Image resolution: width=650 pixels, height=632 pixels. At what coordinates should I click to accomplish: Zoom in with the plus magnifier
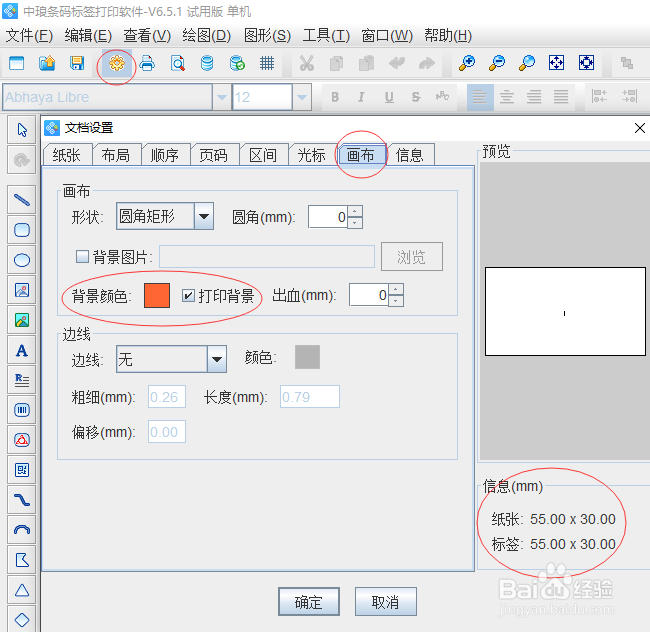click(x=467, y=63)
